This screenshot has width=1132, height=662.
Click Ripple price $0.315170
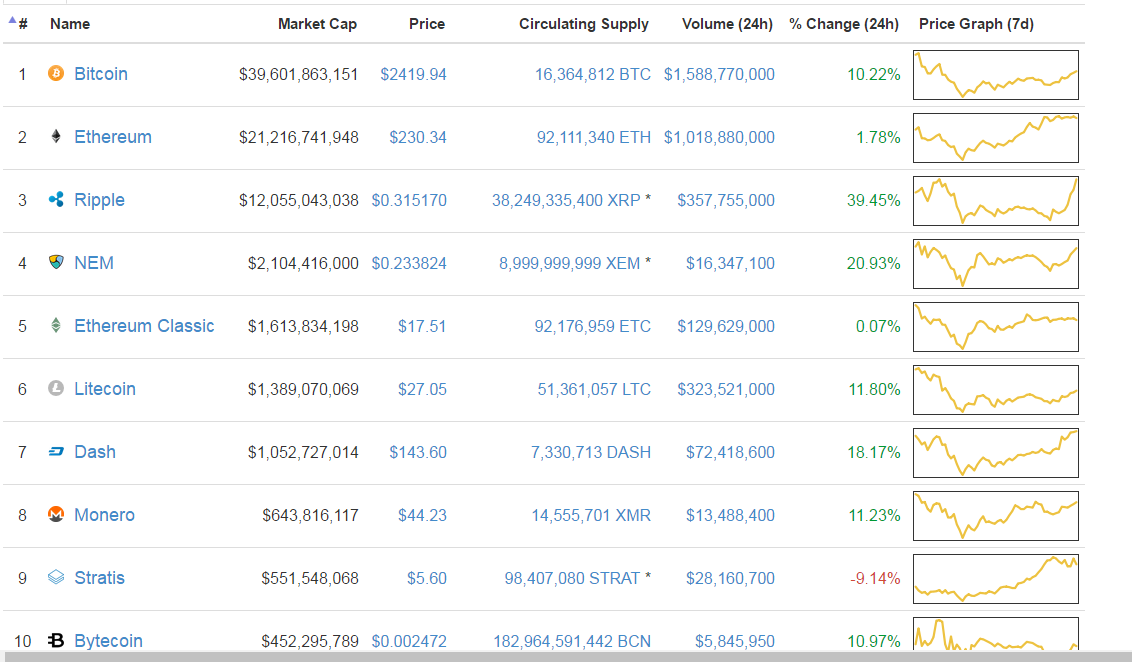tap(409, 200)
